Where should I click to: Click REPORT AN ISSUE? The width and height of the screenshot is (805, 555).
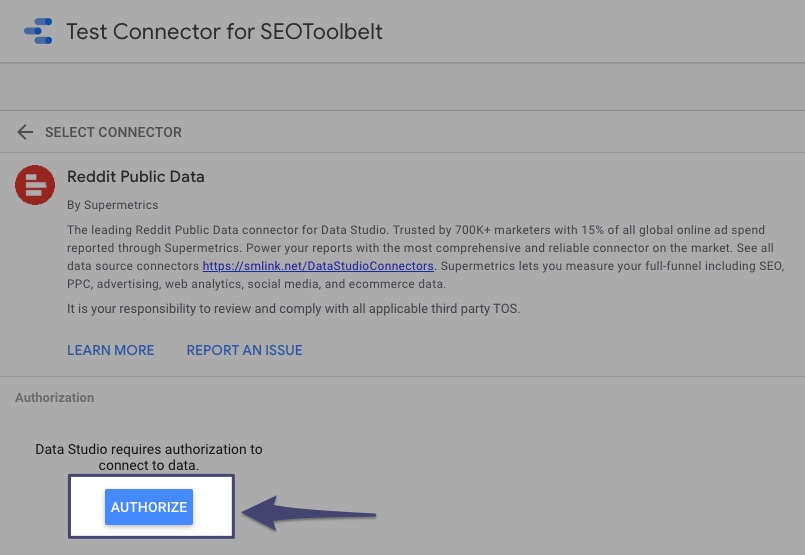(244, 350)
